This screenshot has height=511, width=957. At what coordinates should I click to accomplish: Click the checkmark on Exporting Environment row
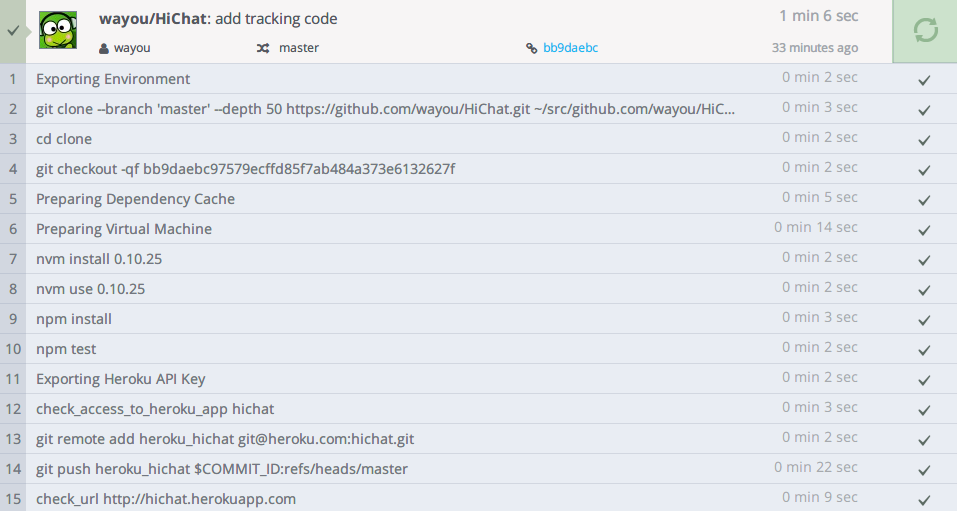(x=924, y=80)
